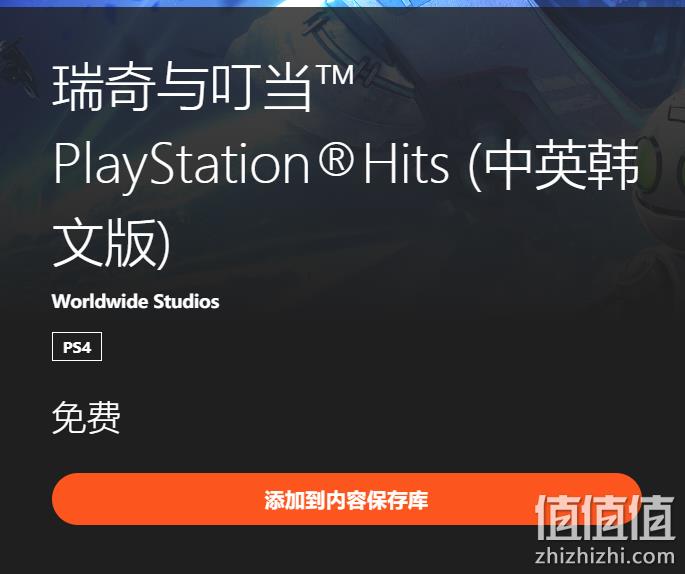Image resolution: width=685 pixels, height=574 pixels.
Task: Click the 瑞奇与叮当 game title
Action: pyautogui.click(x=183, y=86)
